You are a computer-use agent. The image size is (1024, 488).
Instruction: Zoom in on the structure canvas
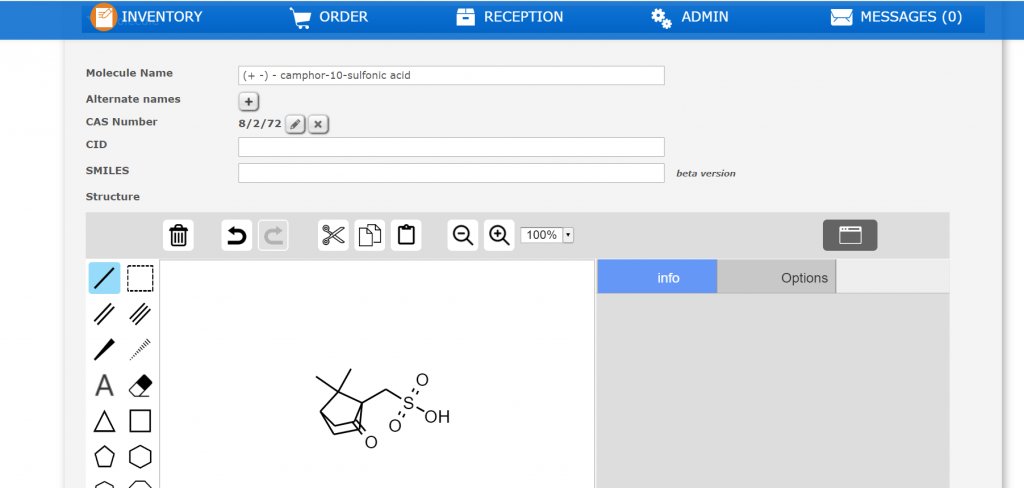click(499, 235)
